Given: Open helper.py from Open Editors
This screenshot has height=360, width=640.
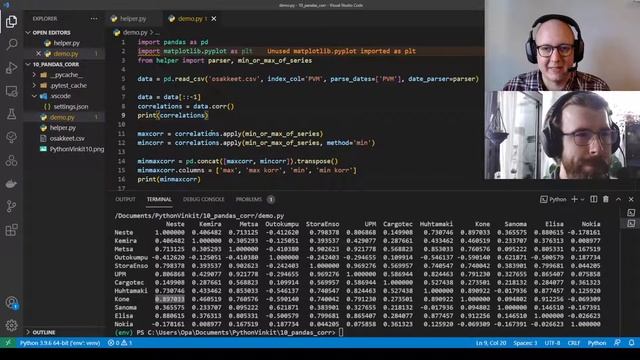Looking at the screenshot, I should click(67, 43).
